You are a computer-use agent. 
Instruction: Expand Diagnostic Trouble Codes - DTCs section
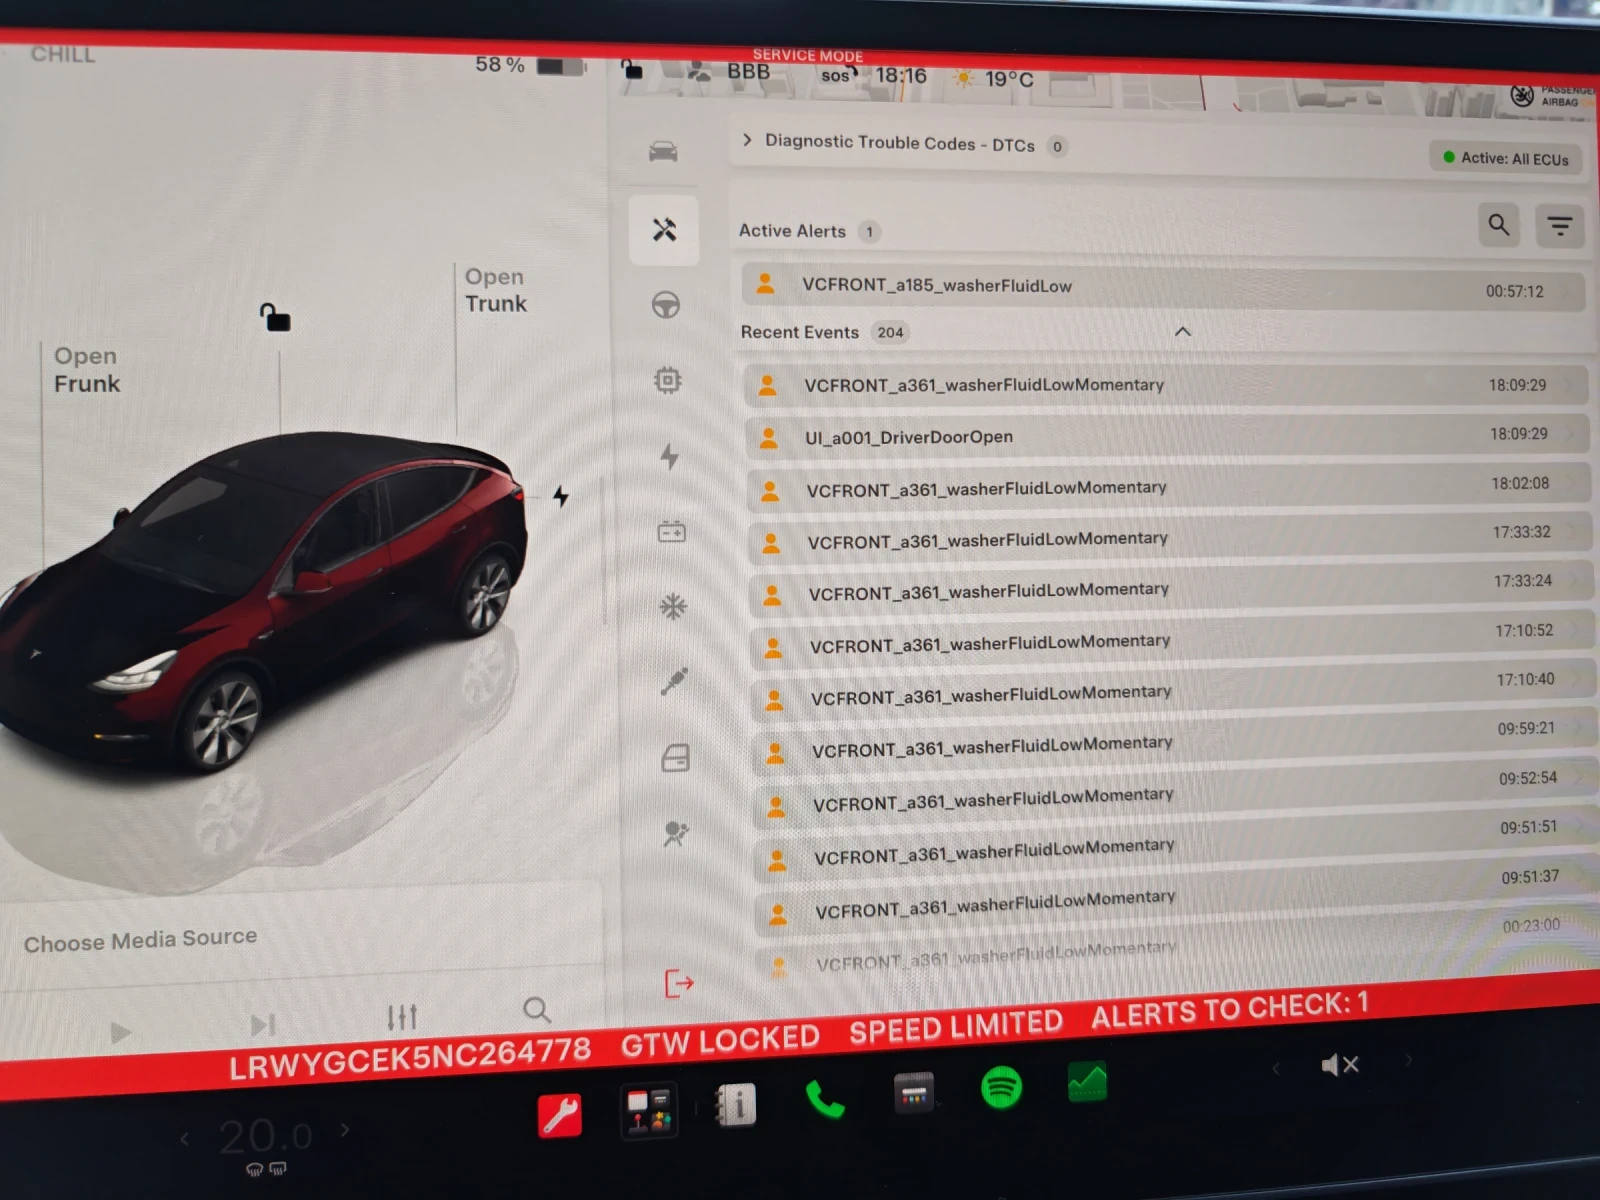point(902,144)
